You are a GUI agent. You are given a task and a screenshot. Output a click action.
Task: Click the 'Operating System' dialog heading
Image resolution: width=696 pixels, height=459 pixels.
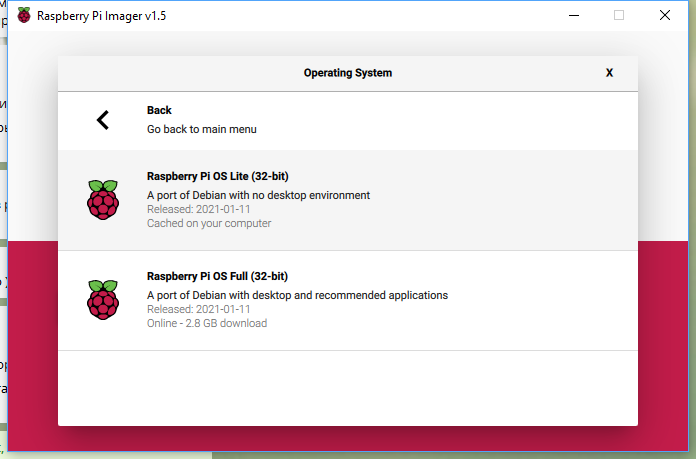(348, 73)
